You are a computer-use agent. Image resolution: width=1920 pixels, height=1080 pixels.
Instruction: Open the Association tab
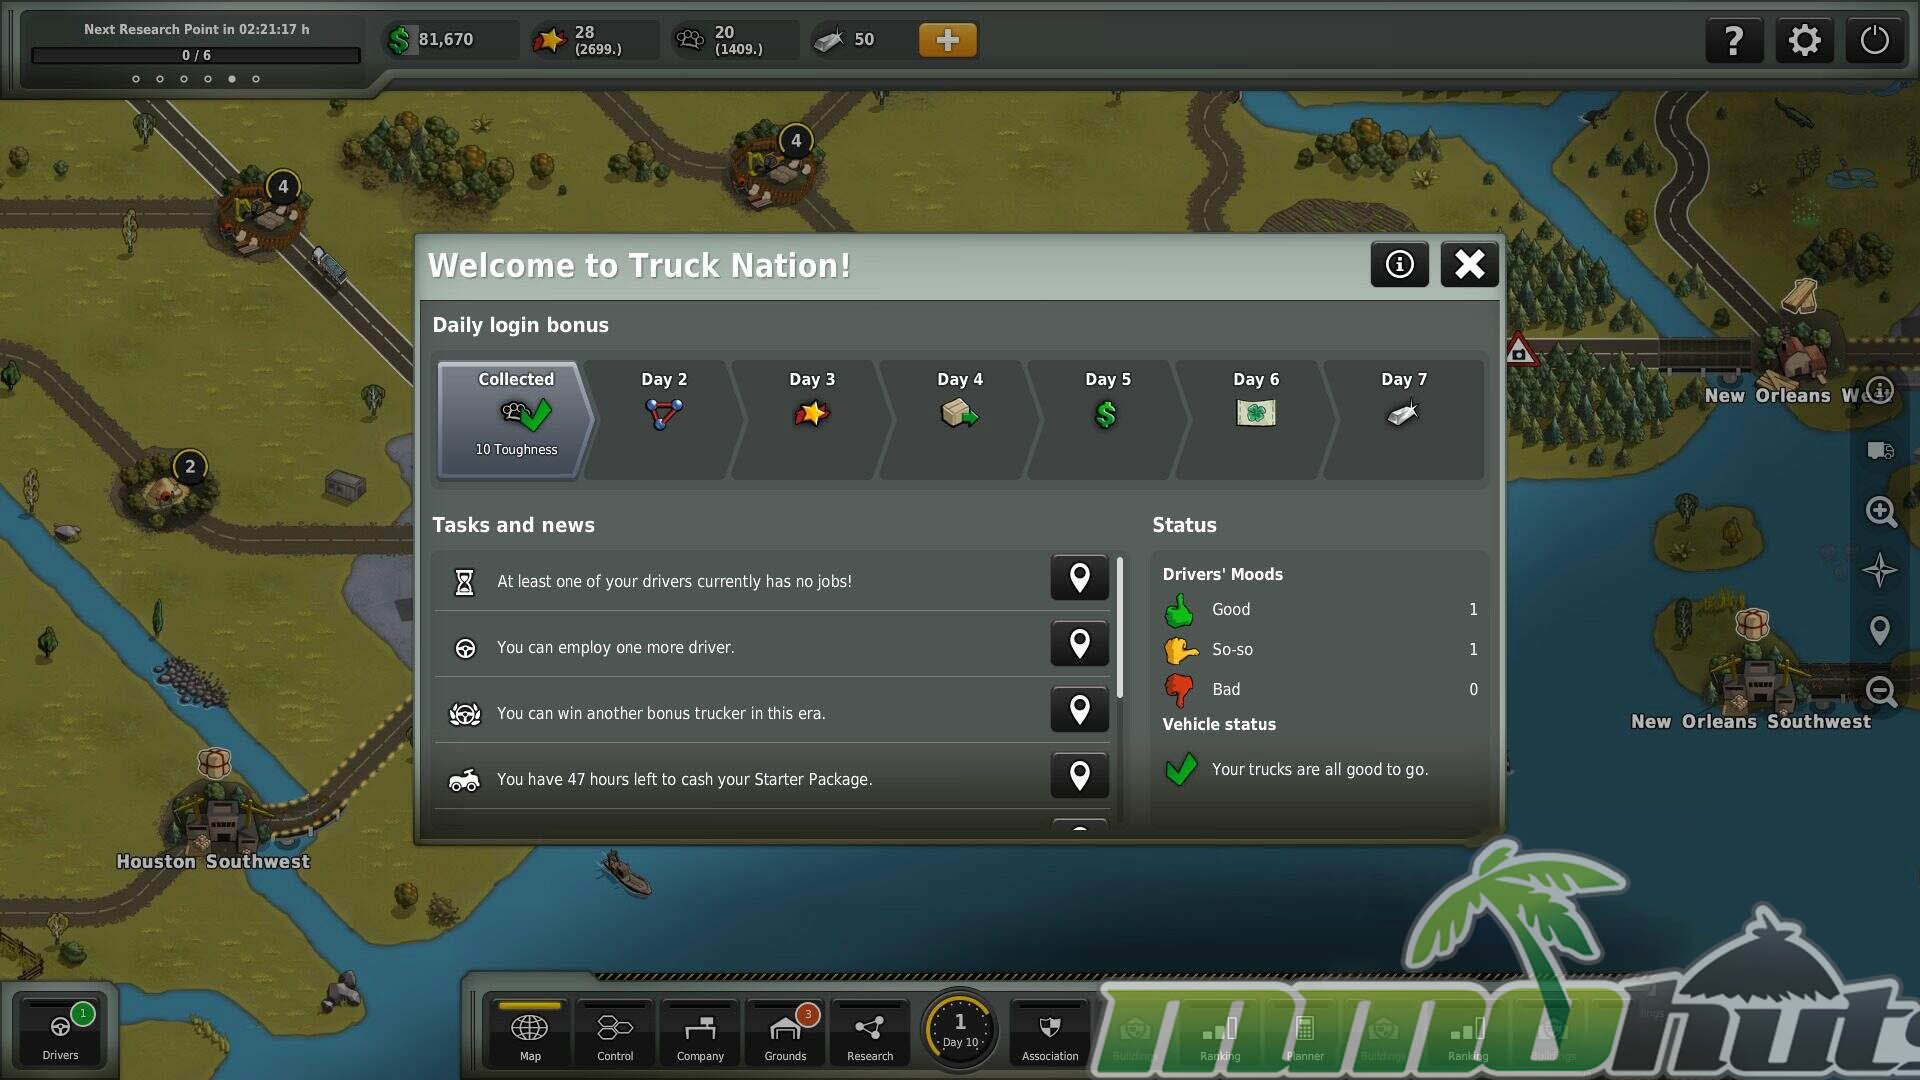pyautogui.click(x=1049, y=1035)
